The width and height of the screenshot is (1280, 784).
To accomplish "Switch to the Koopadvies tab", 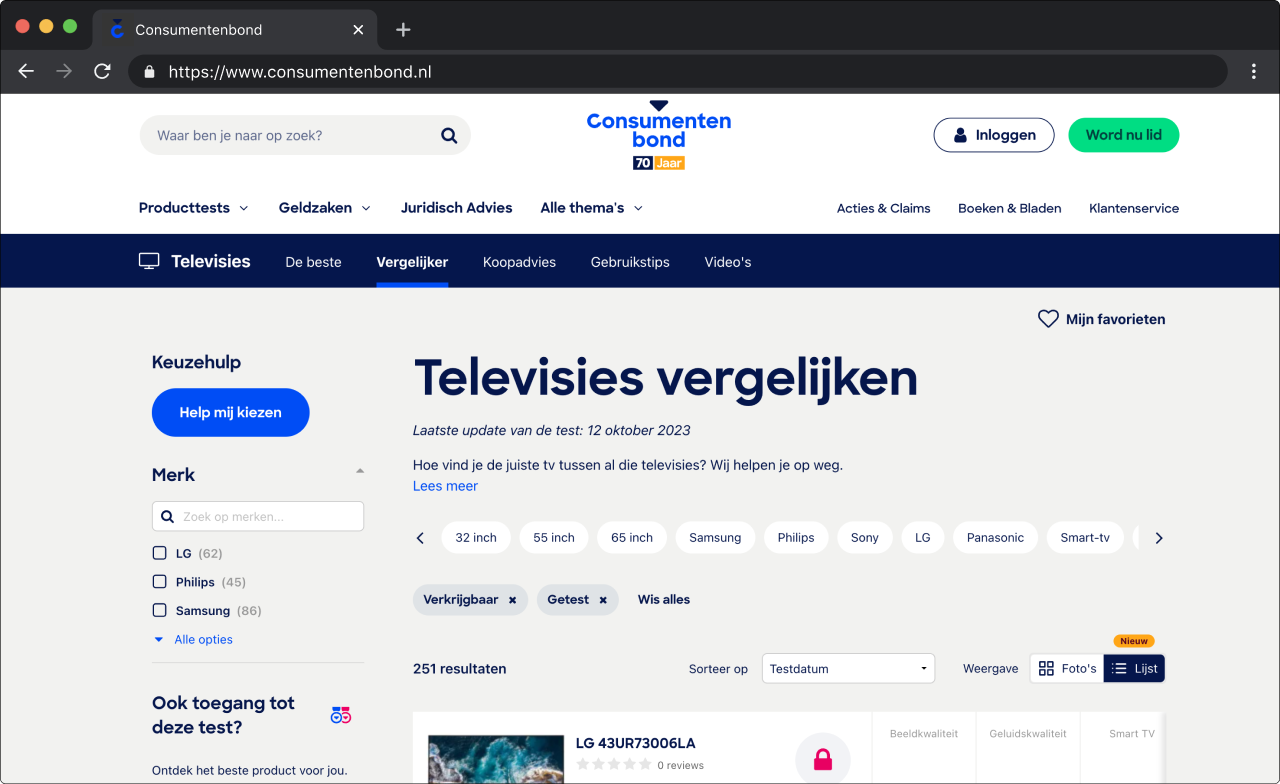I will [x=519, y=261].
